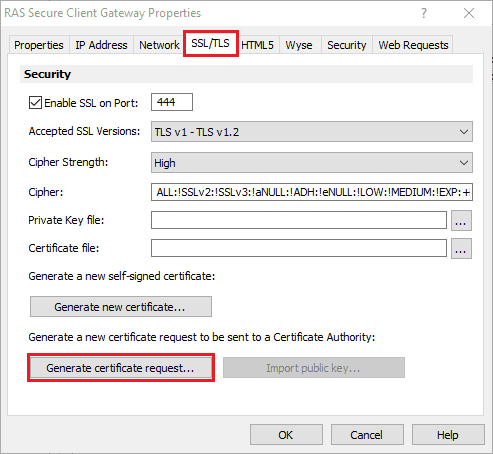This screenshot has width=493, height=454.
Task: Browse for the Private Key file
Action: click(461, 220)
